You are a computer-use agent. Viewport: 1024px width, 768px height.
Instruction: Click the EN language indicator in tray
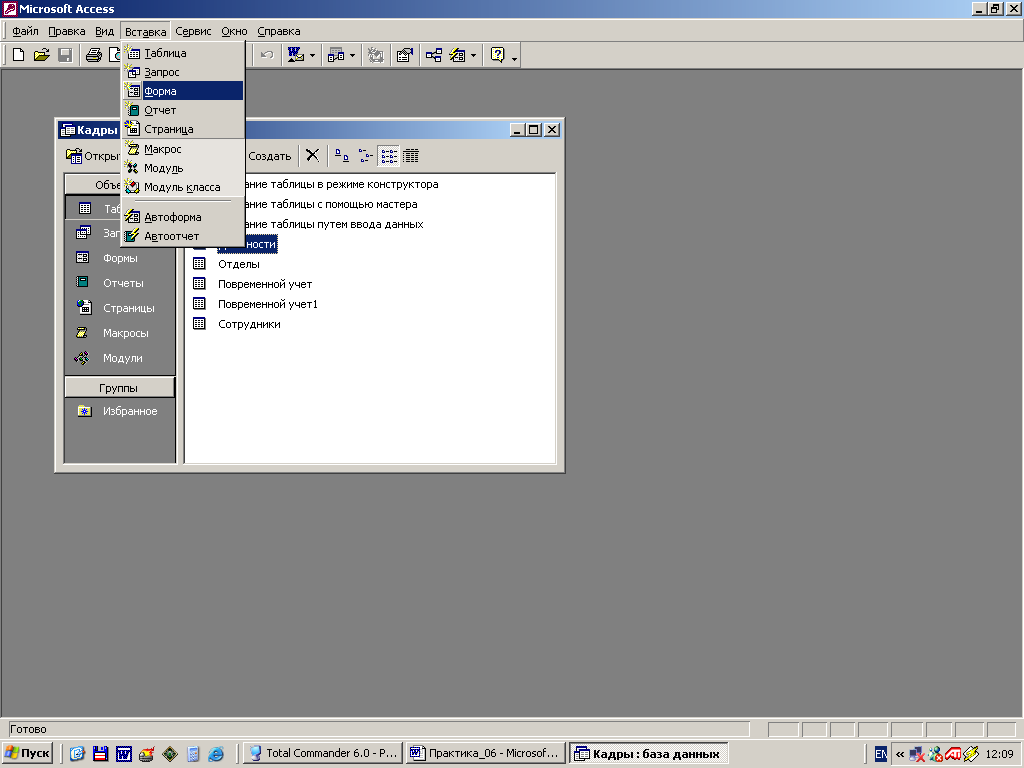[881, 754]
